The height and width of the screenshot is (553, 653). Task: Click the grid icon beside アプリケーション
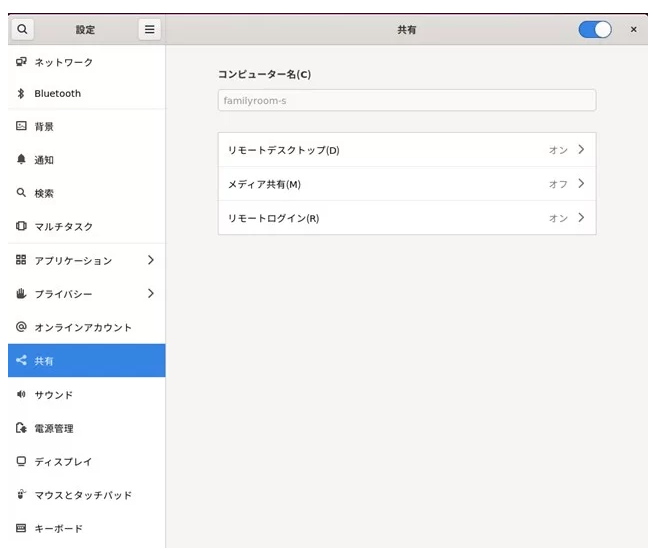[21, 260]
